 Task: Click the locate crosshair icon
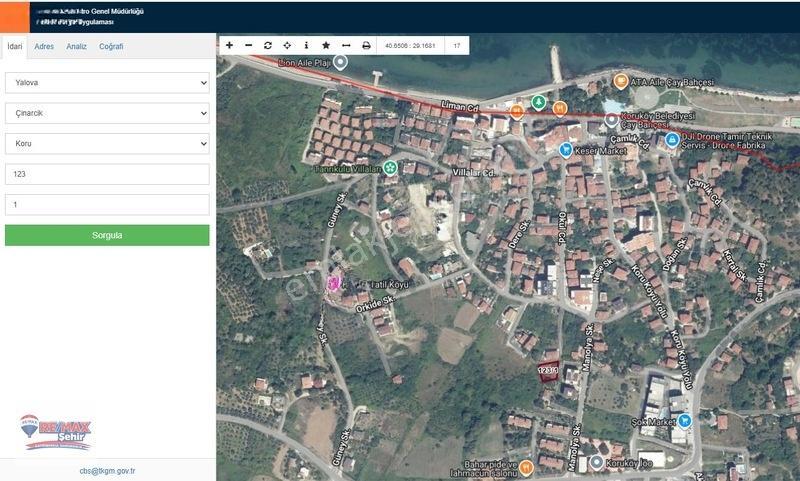tap(287, 45)
